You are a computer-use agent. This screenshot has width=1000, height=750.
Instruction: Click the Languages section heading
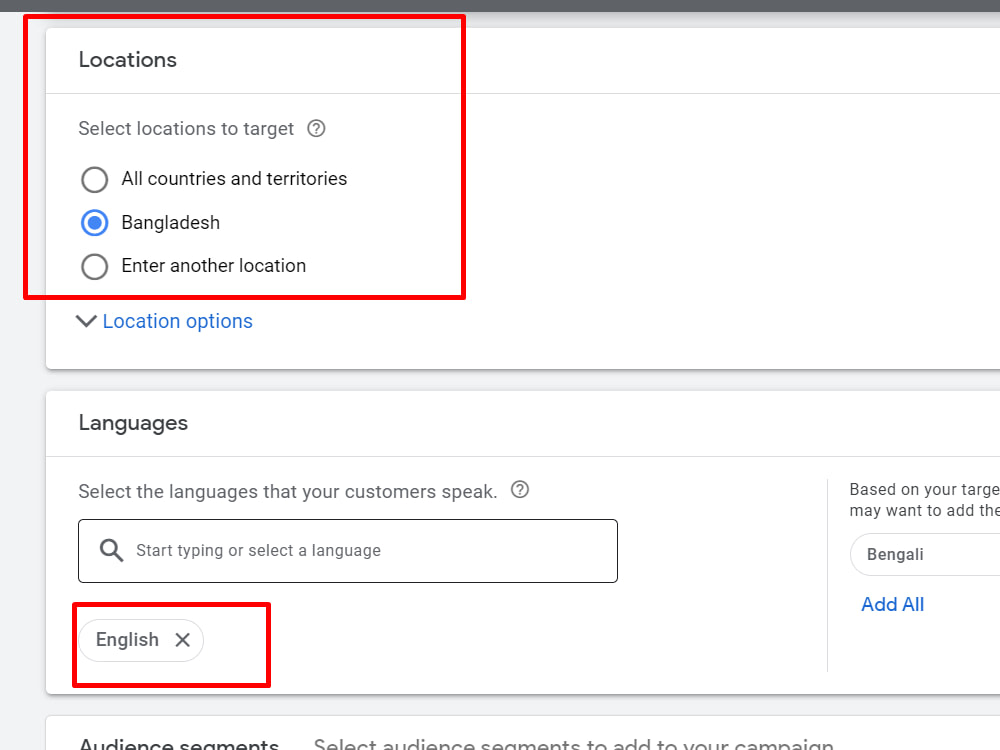click(133, 423)
